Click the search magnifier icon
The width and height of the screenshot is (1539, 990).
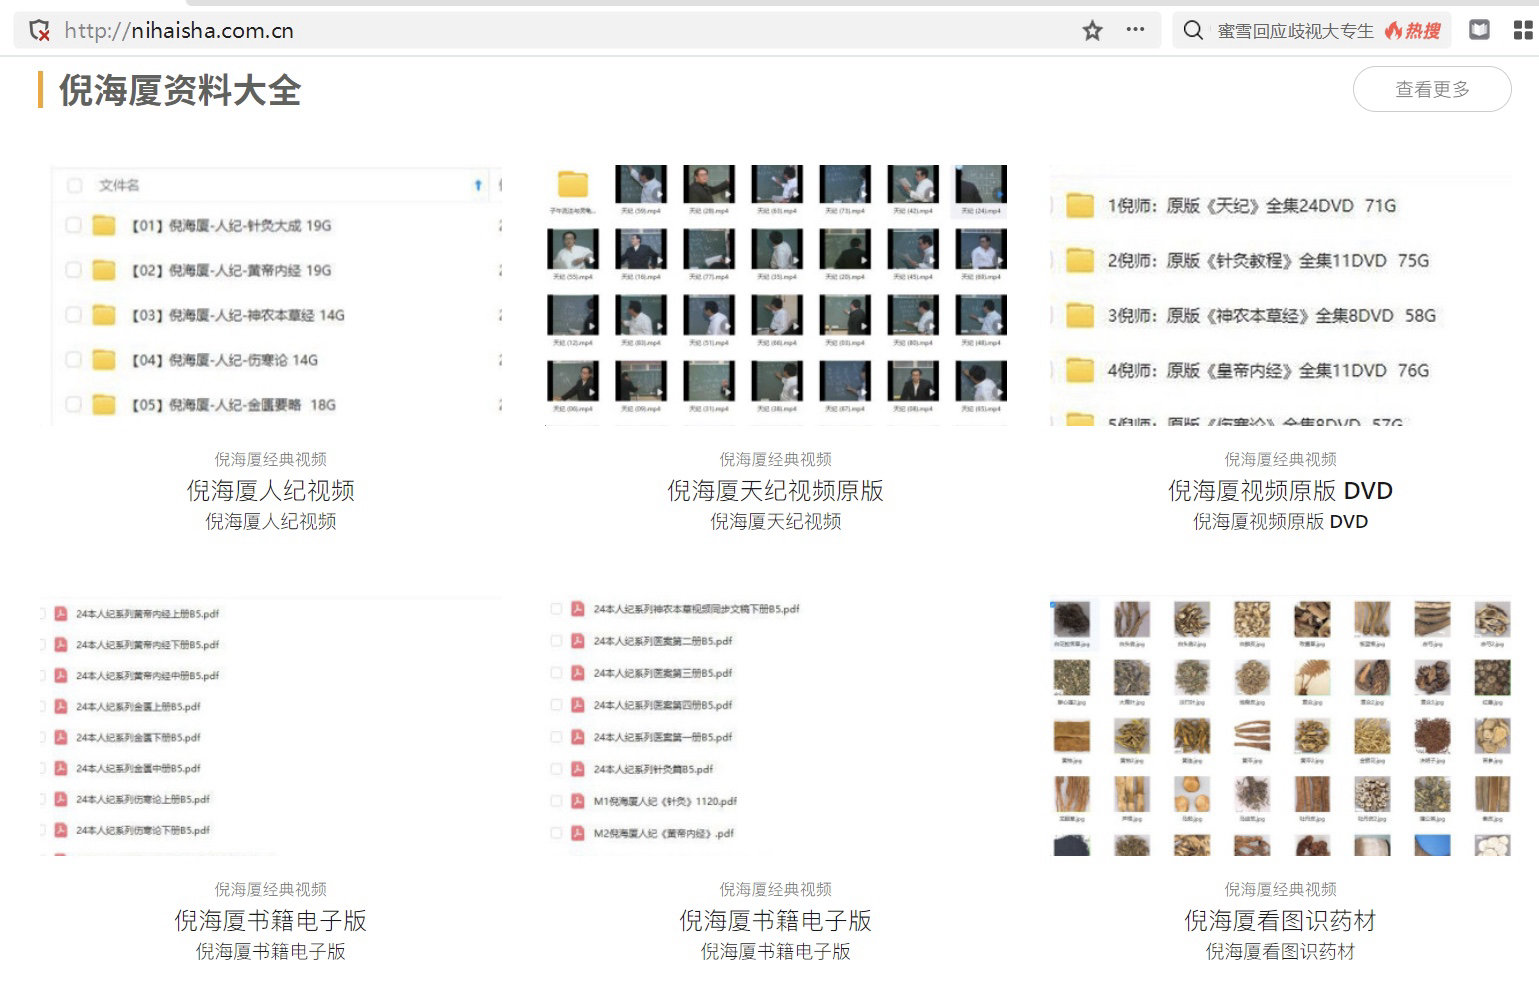(x=1193, y=31)
